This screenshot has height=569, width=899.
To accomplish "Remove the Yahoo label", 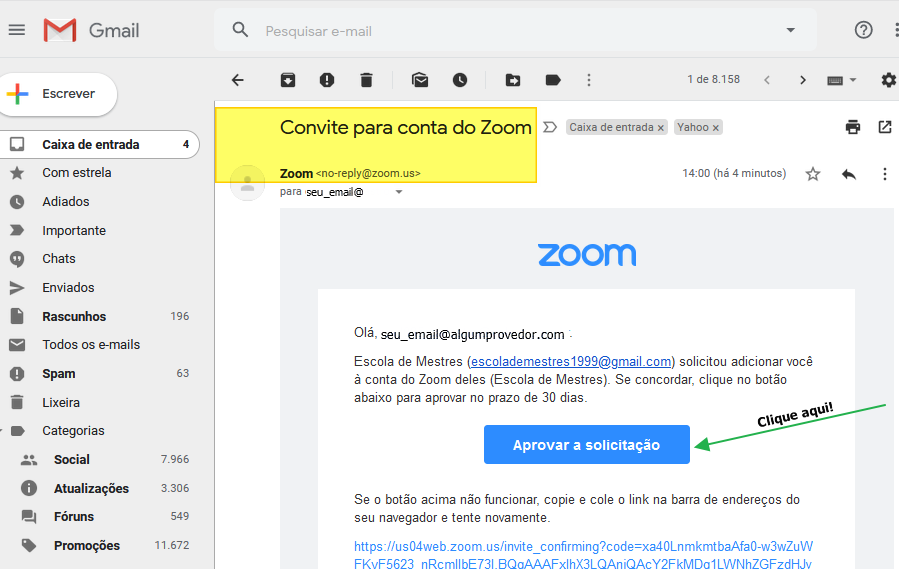I will [716, 128].
